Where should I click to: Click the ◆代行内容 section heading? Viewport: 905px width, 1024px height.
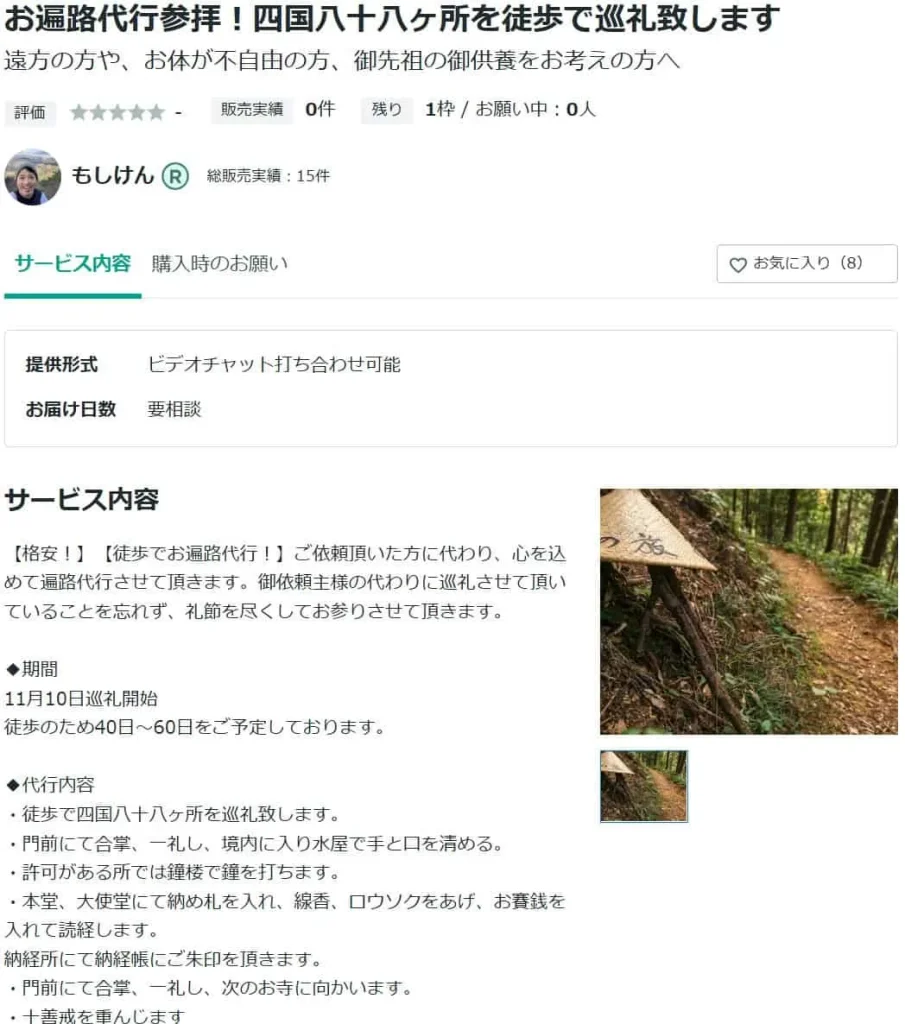[50, 784]
